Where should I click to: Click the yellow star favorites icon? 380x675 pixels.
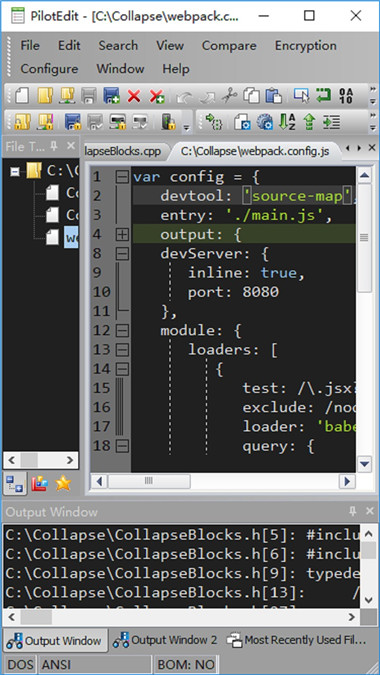(x=63, y=483)
